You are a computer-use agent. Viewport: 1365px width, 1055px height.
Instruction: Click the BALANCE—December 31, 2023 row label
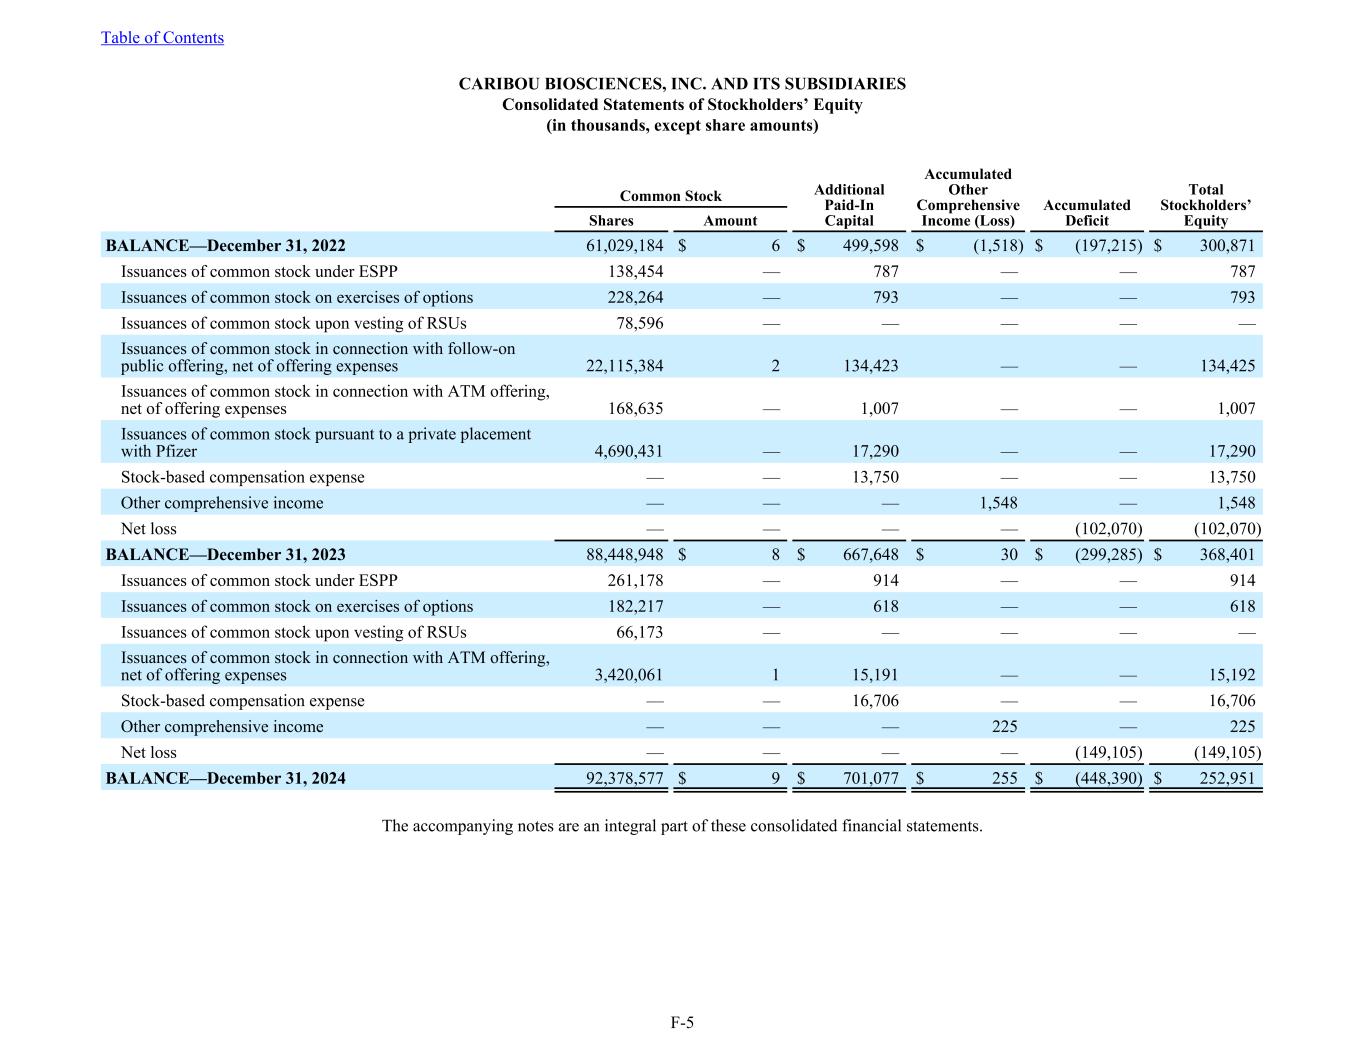tap(226, 555)
